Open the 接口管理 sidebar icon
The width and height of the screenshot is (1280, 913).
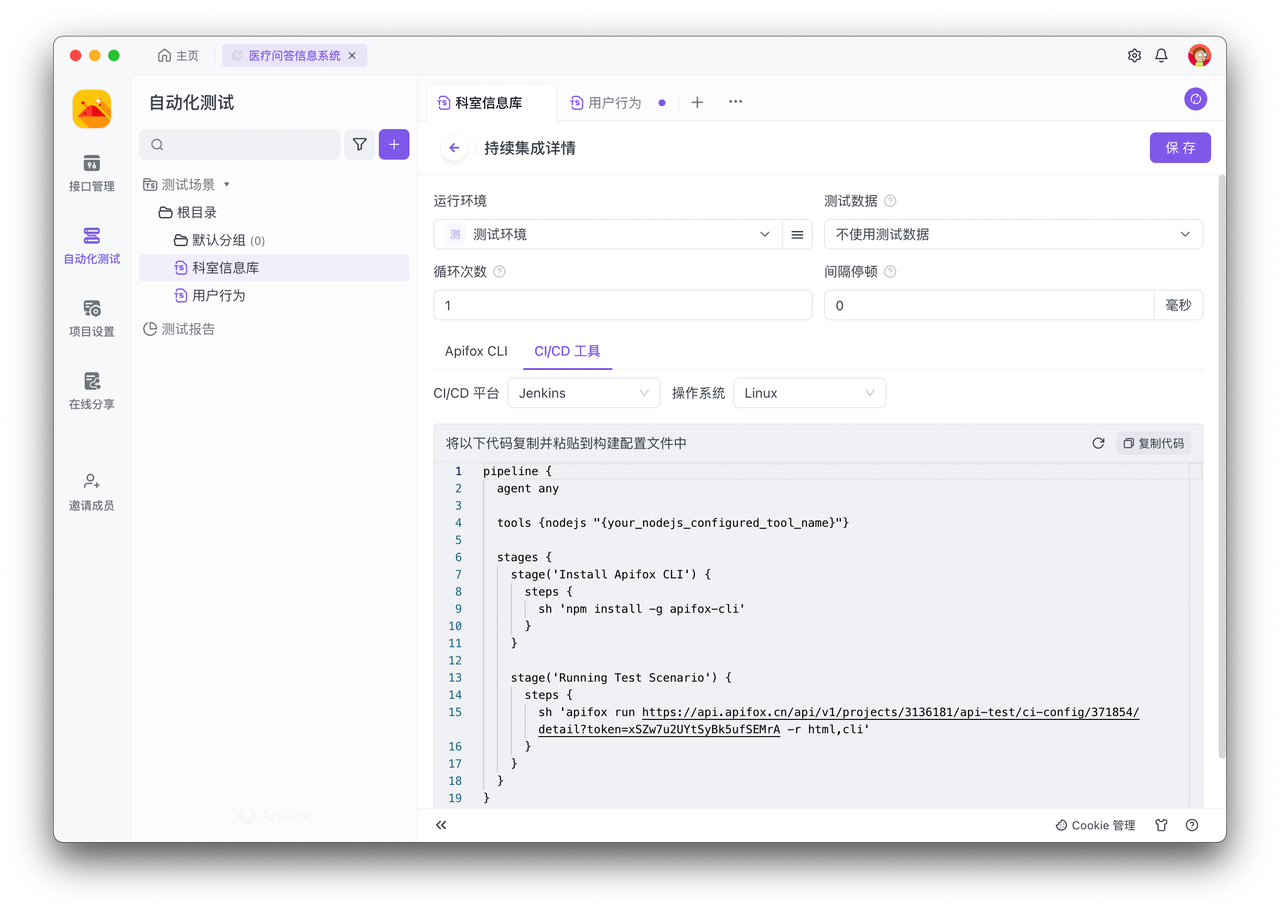(91, 163)
